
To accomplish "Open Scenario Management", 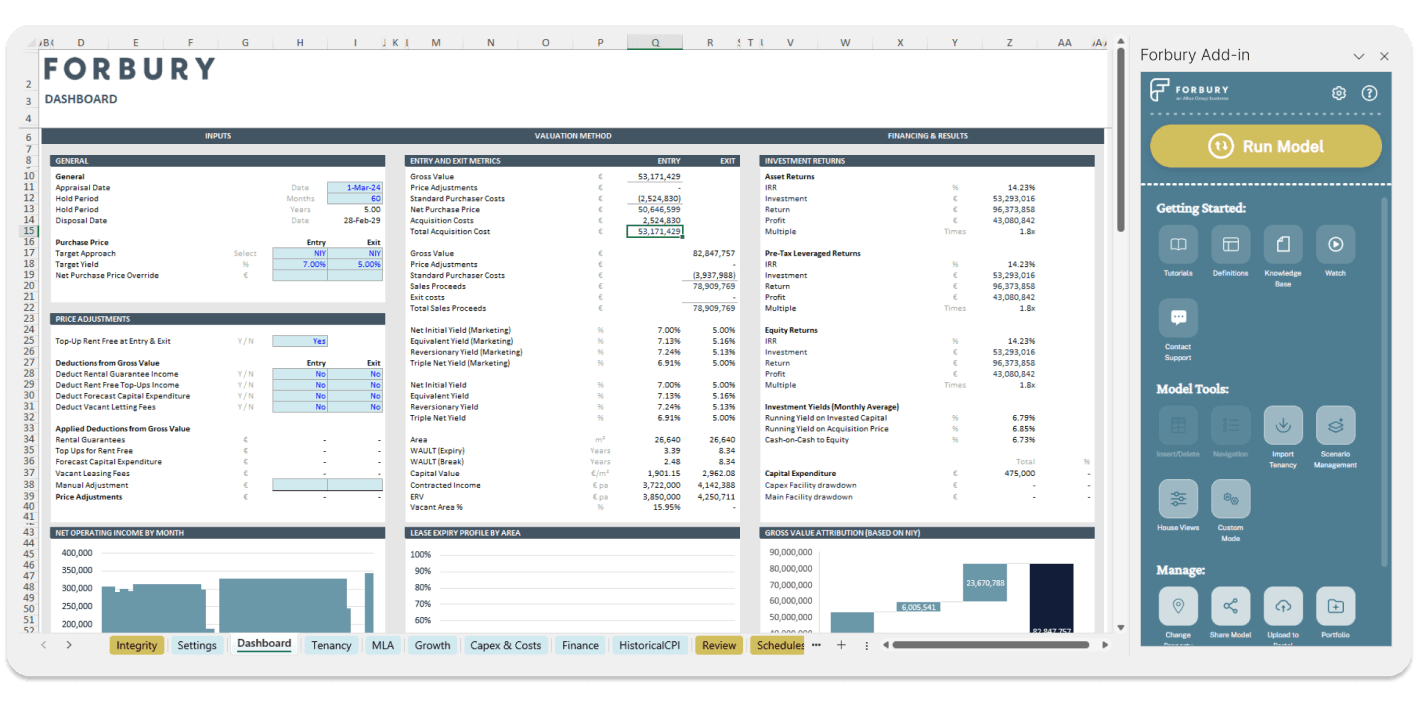I will coord(1334,425).
